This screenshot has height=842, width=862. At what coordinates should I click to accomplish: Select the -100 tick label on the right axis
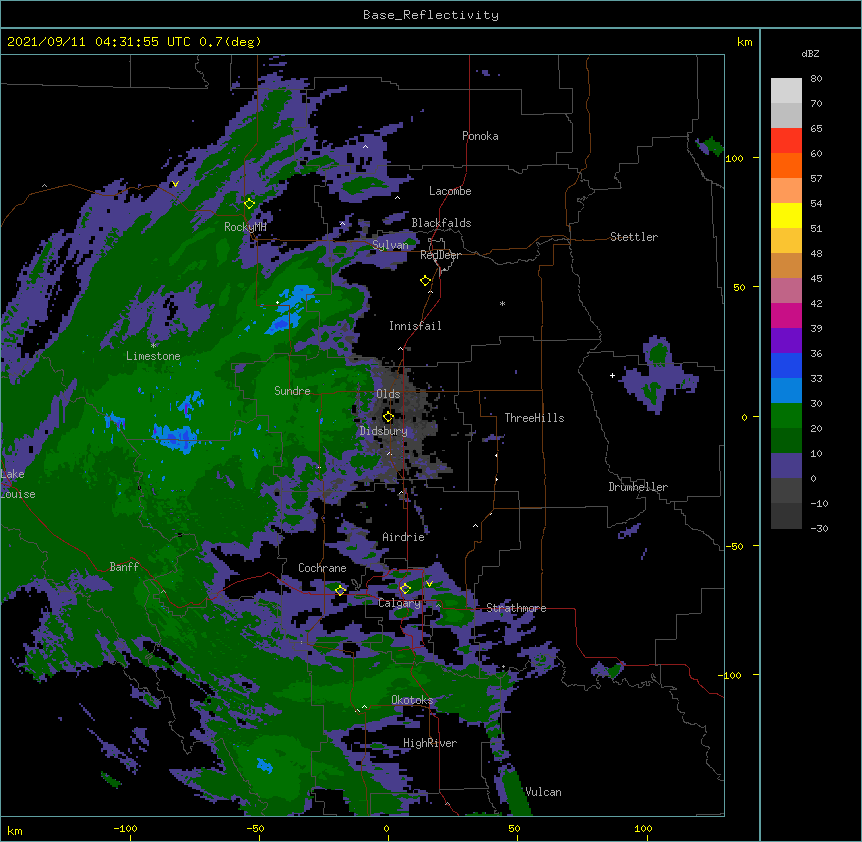(x=731, y=675)
